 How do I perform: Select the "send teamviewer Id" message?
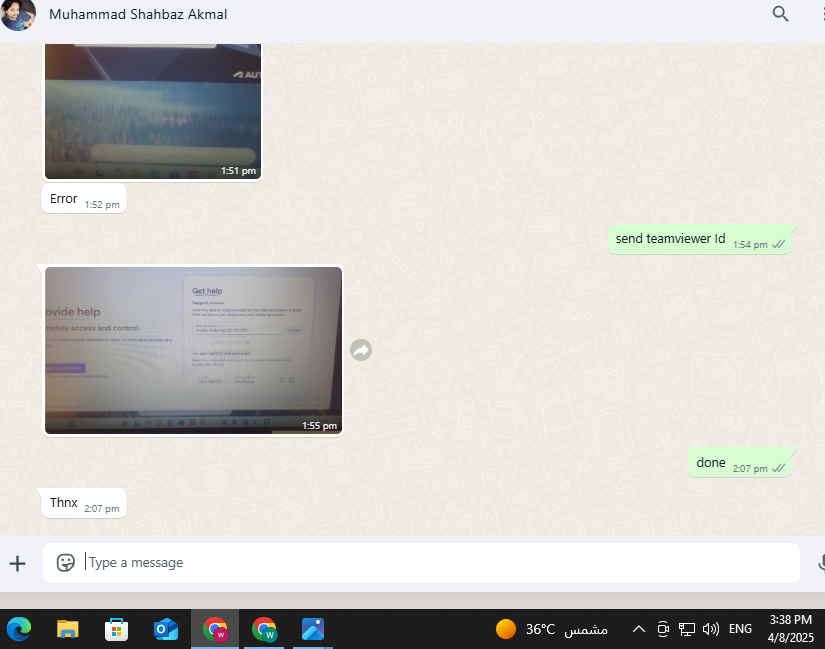coord(699,239)
